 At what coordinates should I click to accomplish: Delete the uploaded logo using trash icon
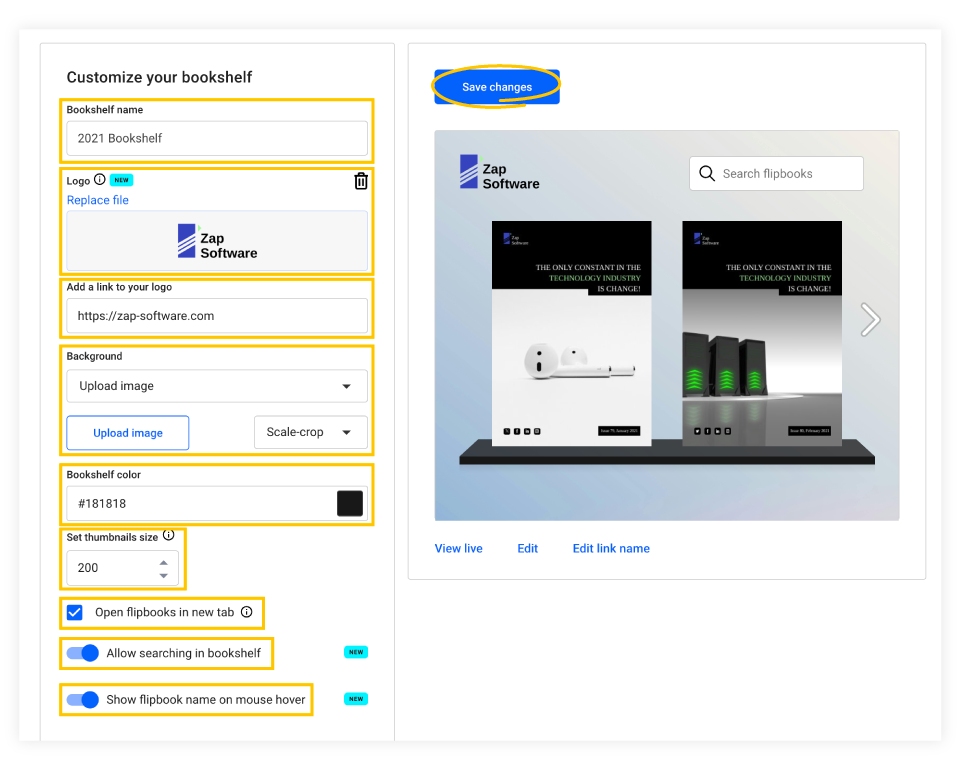tap(361, 182)
